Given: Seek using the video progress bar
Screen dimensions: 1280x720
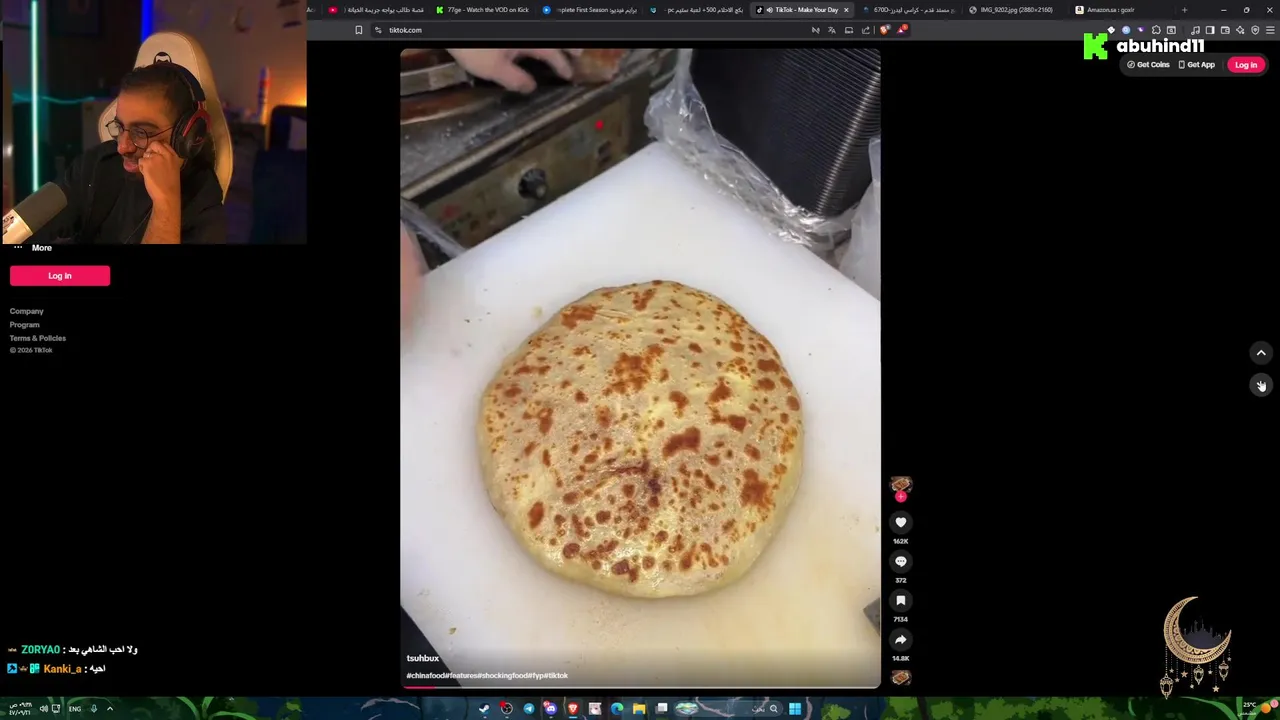Looking at the screenshot, I should pos(640,687).
